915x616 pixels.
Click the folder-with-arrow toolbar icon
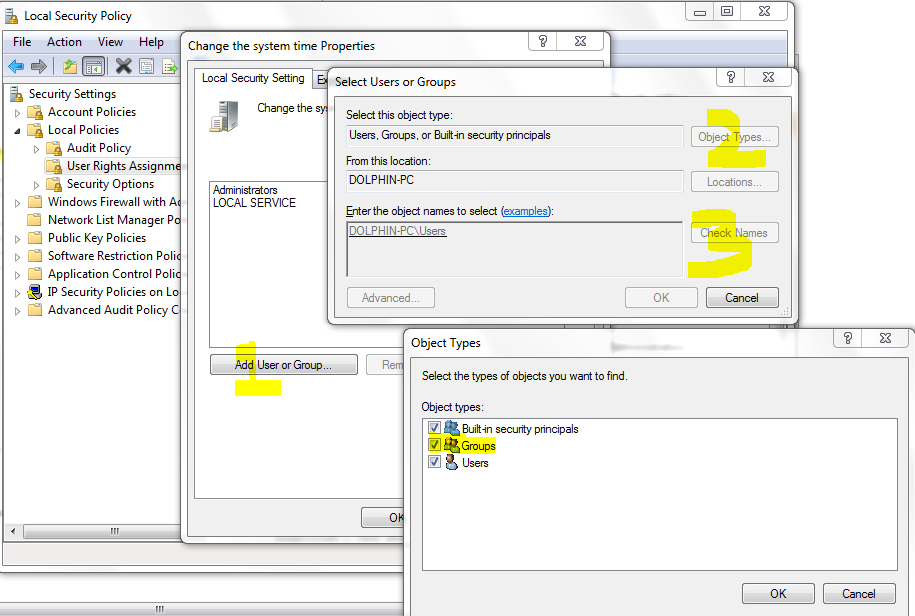pyautogui.click(x=68, y=66)
